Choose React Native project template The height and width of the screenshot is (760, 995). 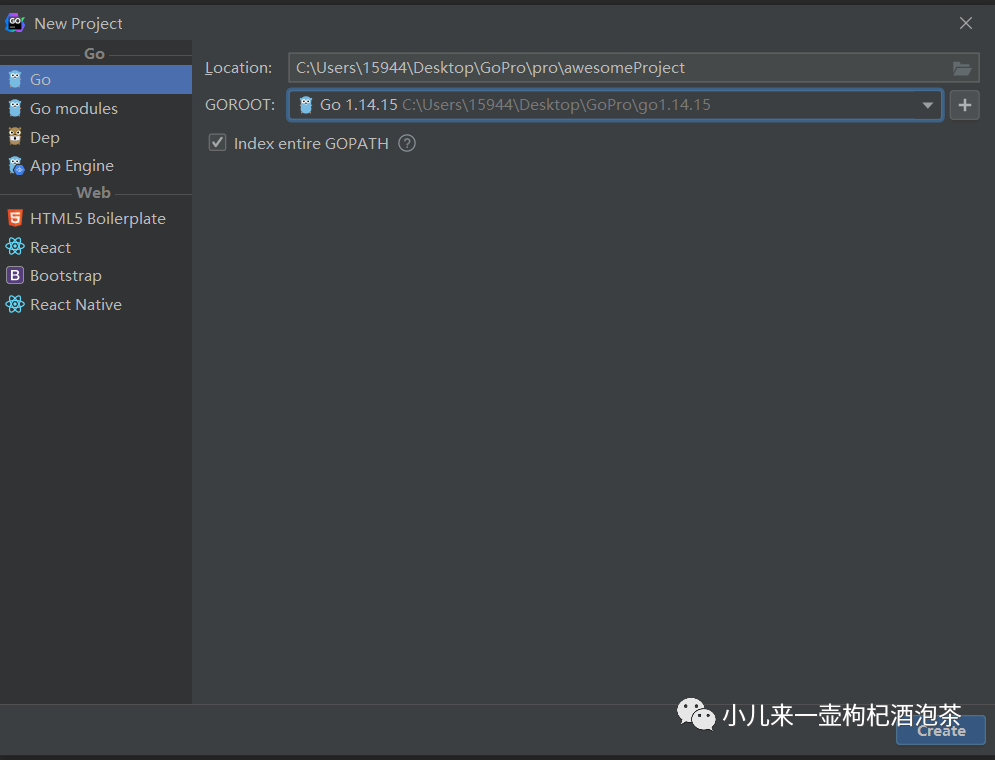pyautogui.click(x=96, y=305)
